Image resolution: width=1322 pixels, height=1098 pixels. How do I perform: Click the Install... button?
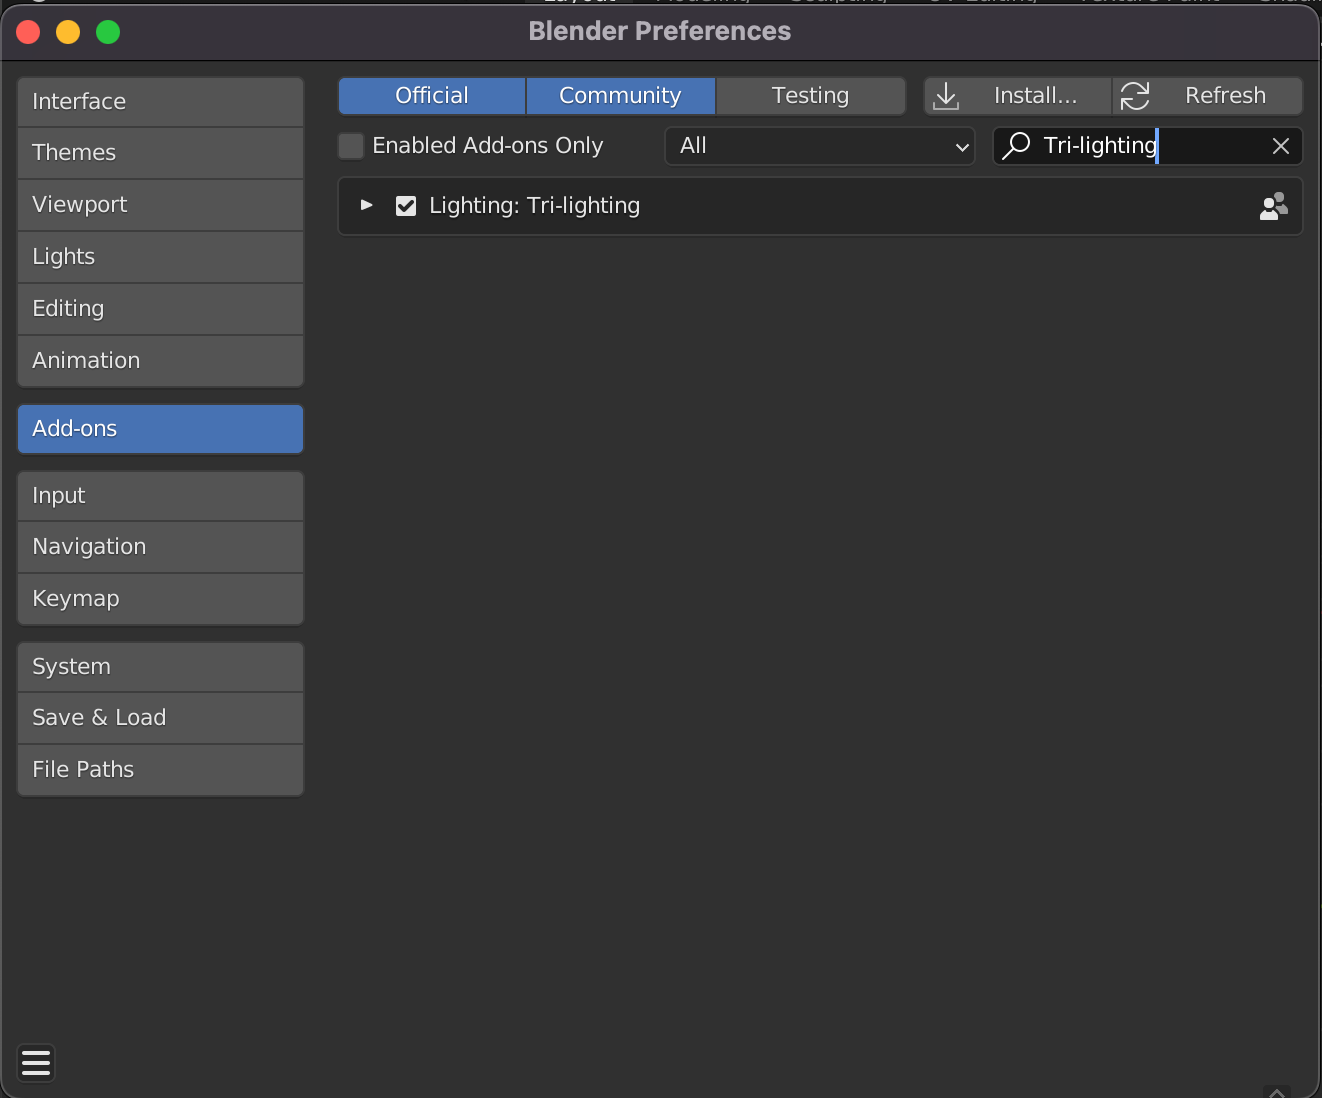(x=1018, y=96)
